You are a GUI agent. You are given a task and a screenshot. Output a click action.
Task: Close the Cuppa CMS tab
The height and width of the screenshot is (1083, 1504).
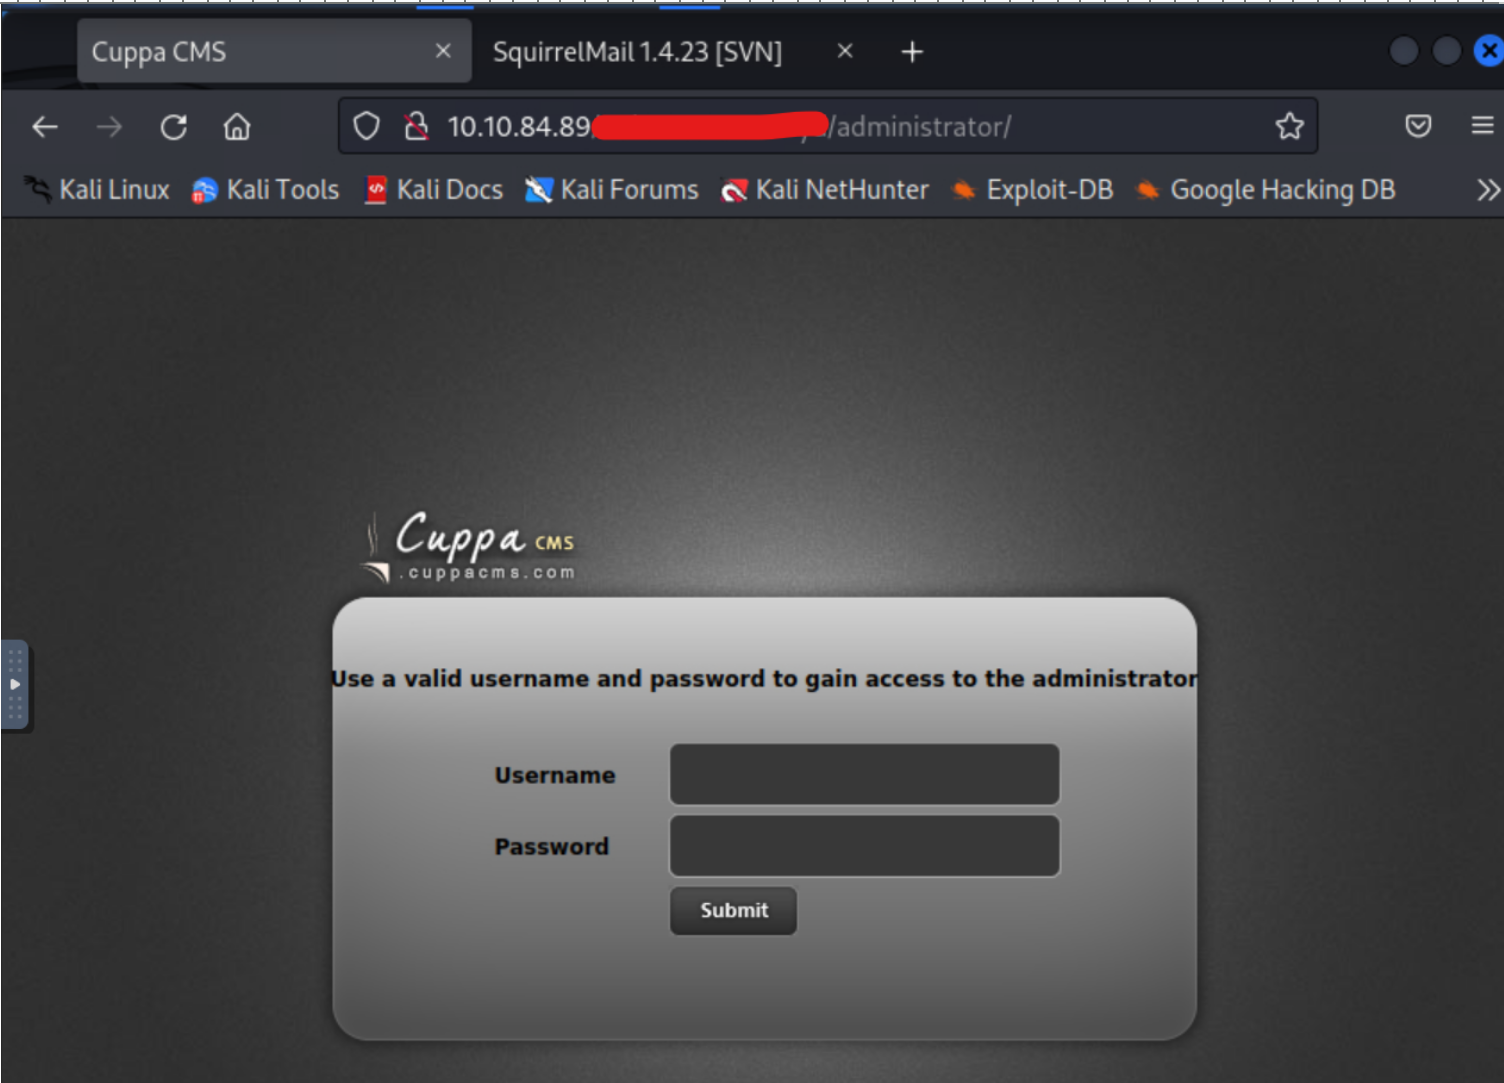(443, 51)
